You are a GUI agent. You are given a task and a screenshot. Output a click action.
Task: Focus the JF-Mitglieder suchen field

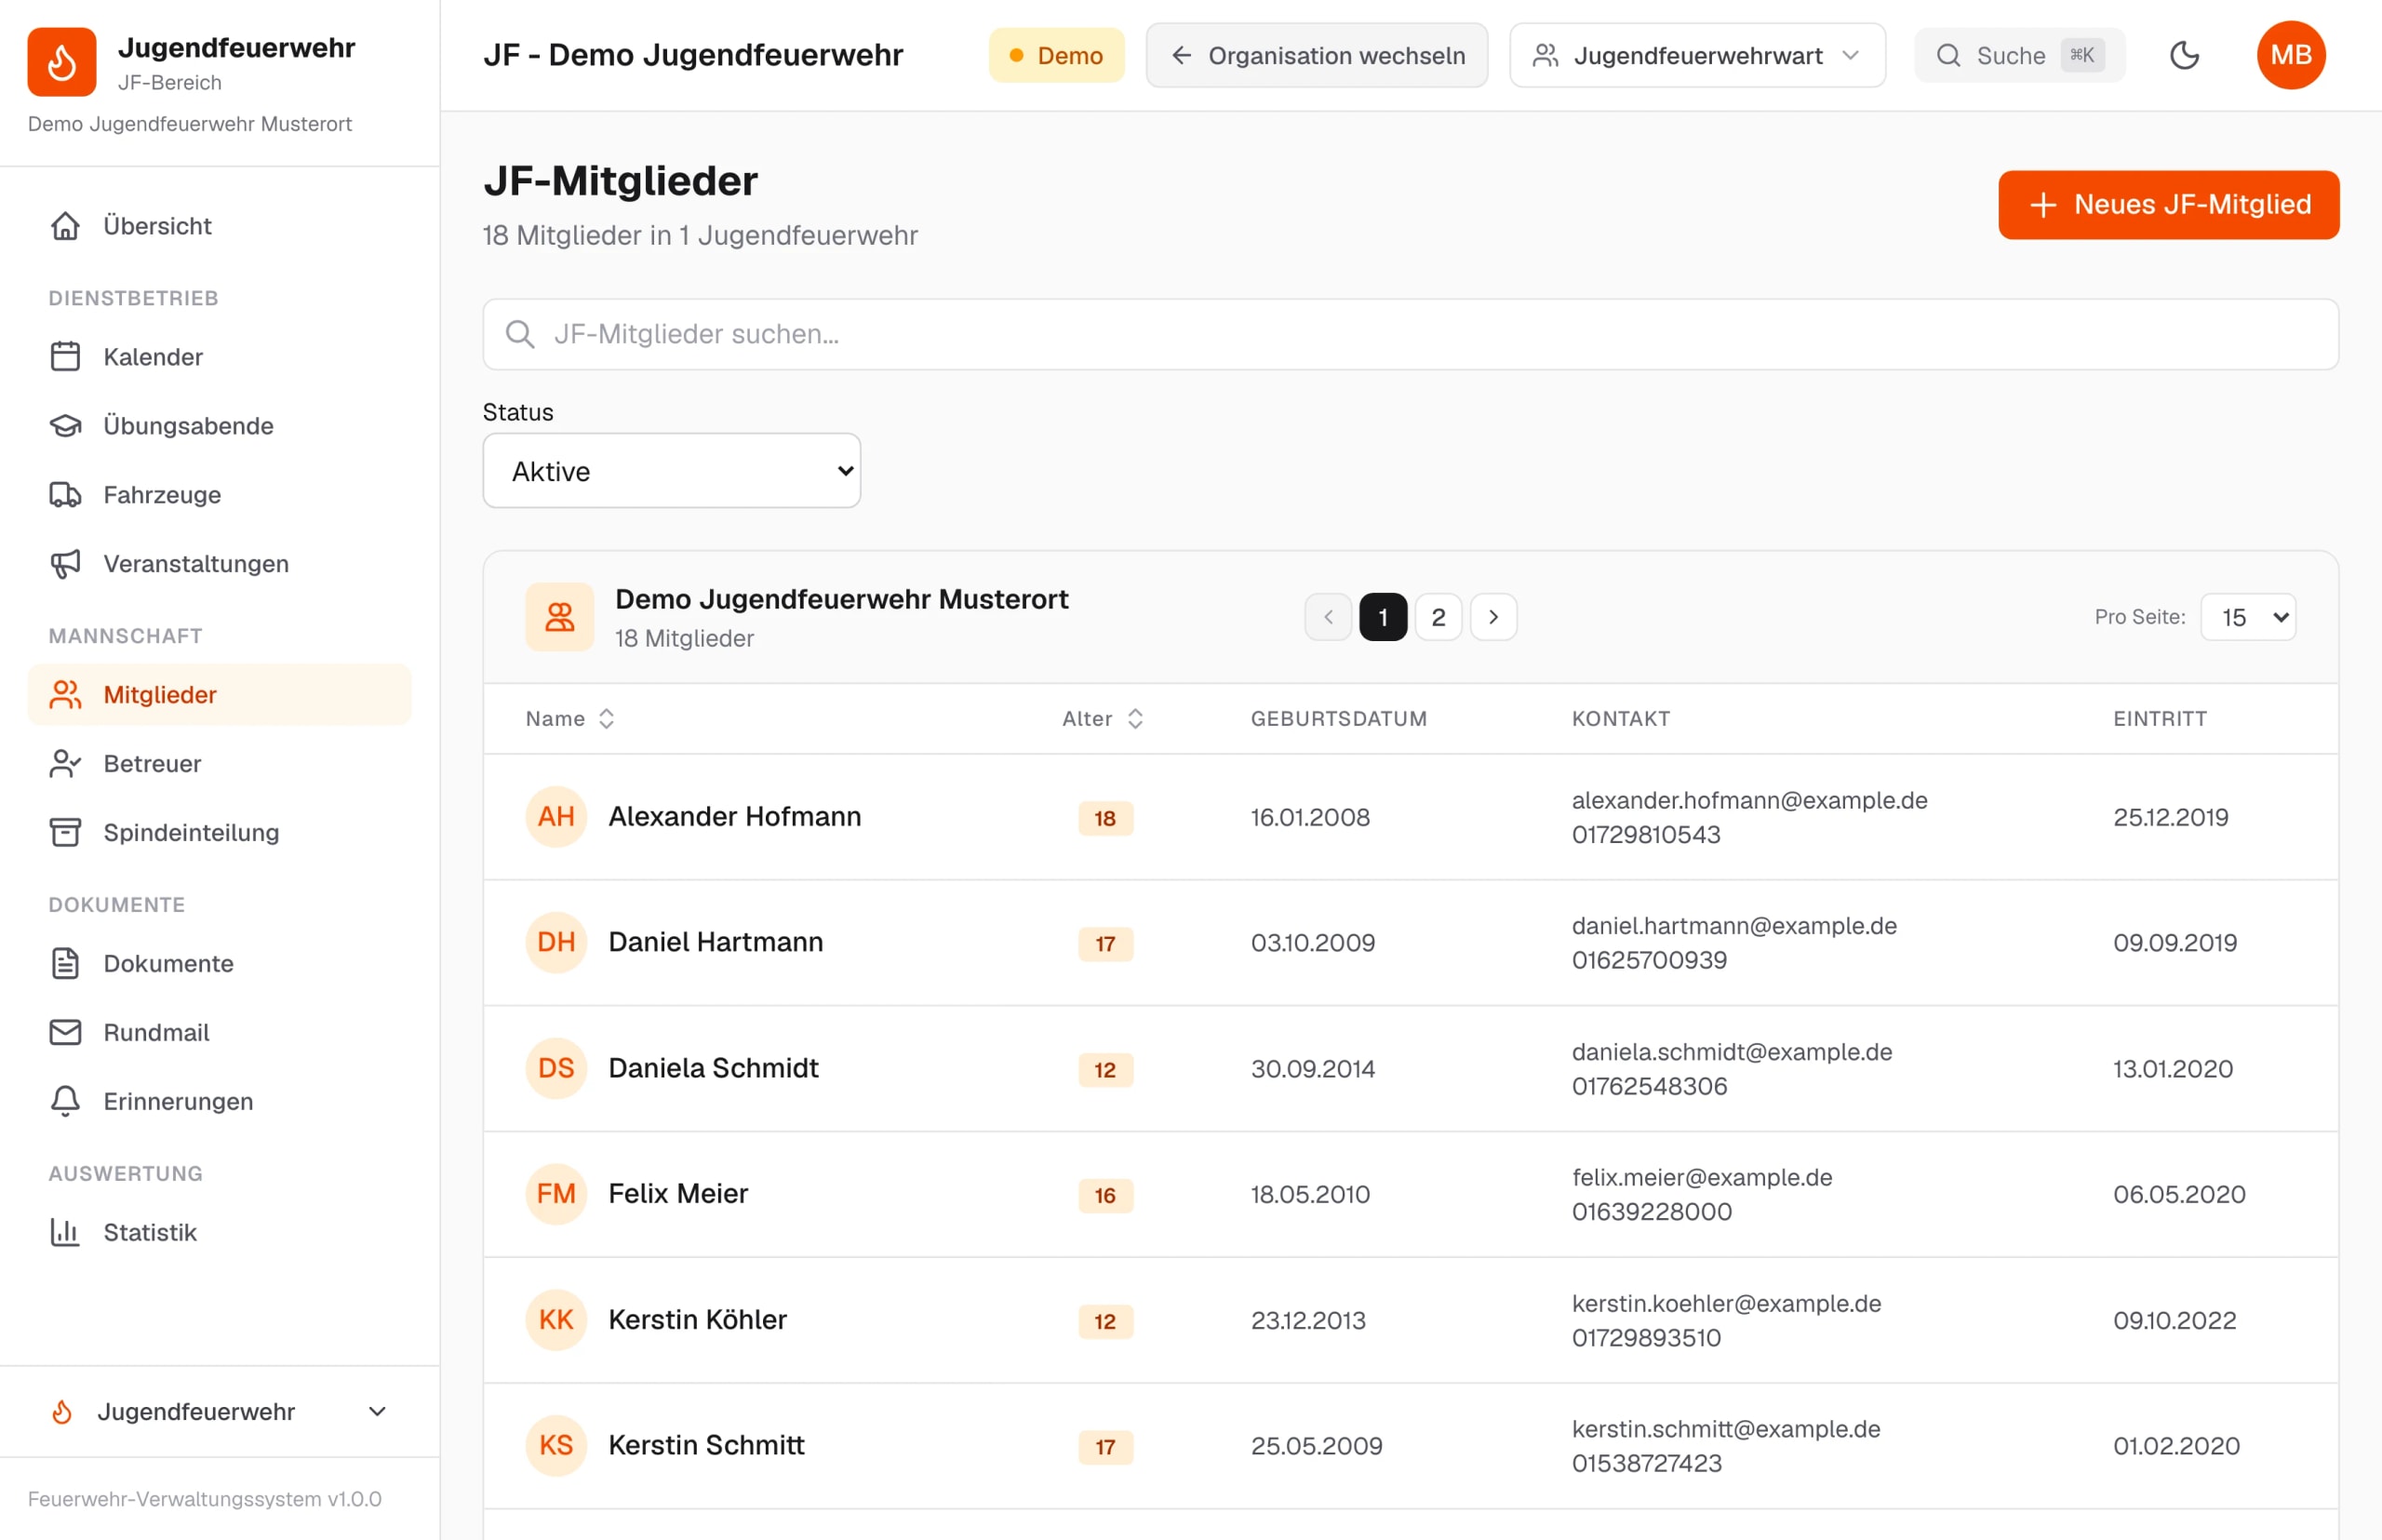[1410, 335]
